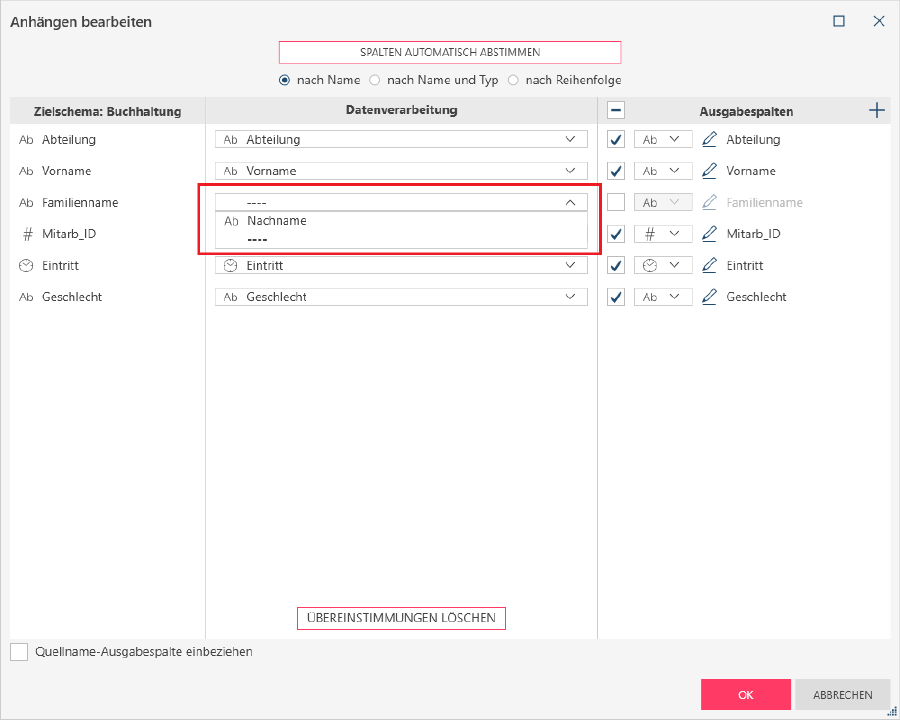This screenshot has width=900, height=720.
Task: Open the Geschlecht source column dropdown
Action: click(x=400, y=297)
